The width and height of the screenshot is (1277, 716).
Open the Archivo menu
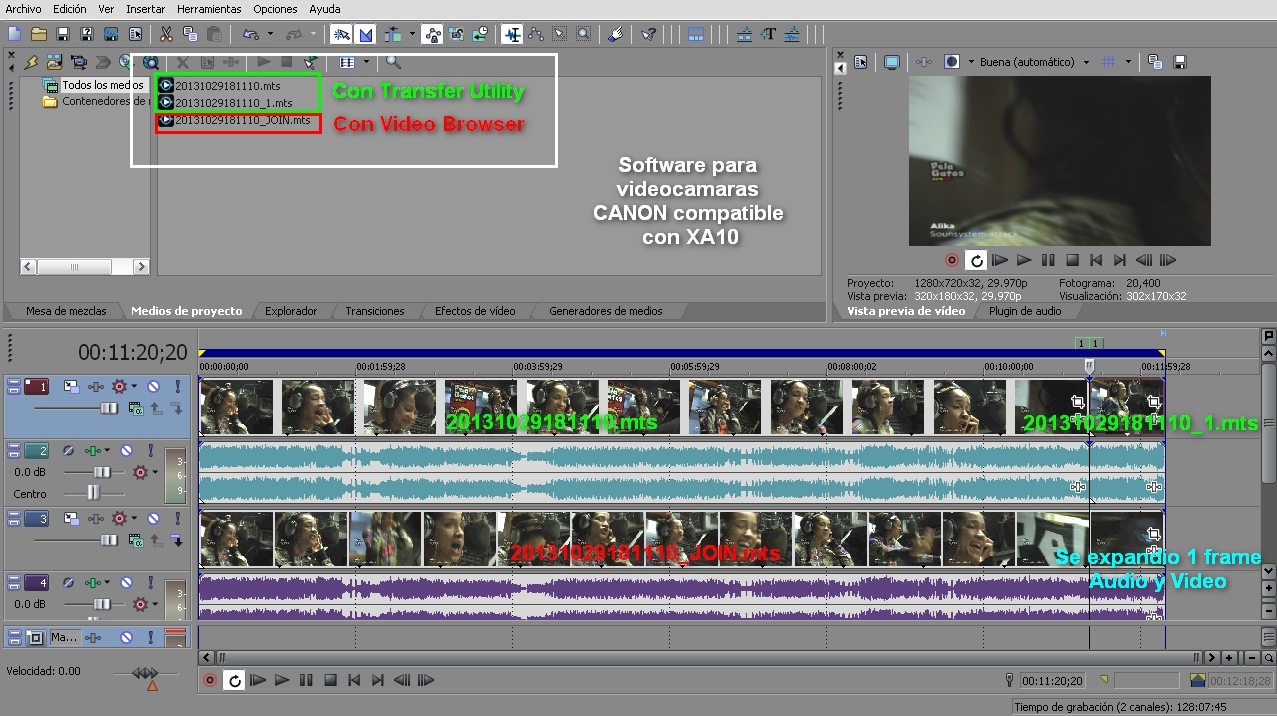pos(23,9)
